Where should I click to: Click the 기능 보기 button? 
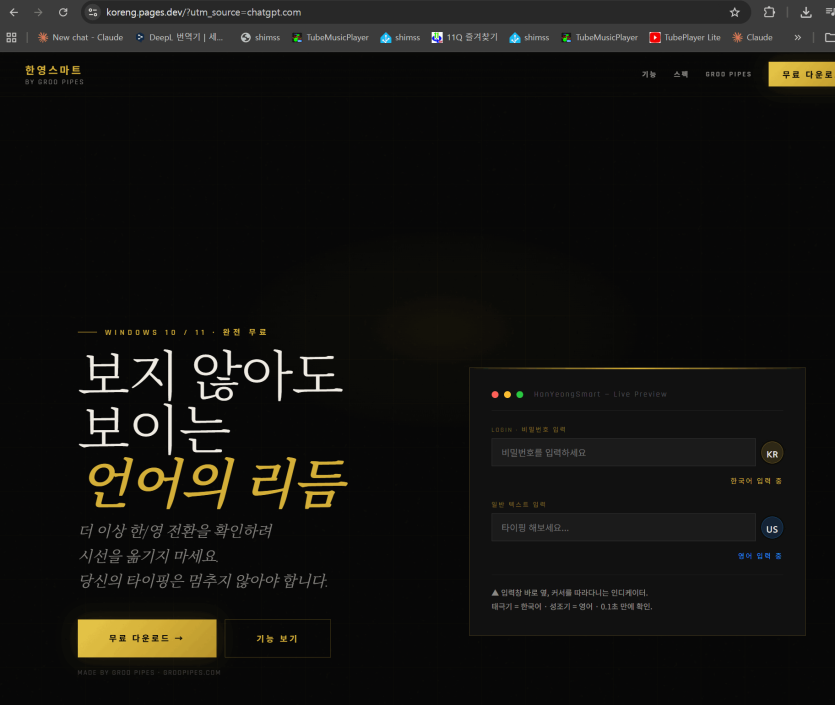click(x=277, y=638)
